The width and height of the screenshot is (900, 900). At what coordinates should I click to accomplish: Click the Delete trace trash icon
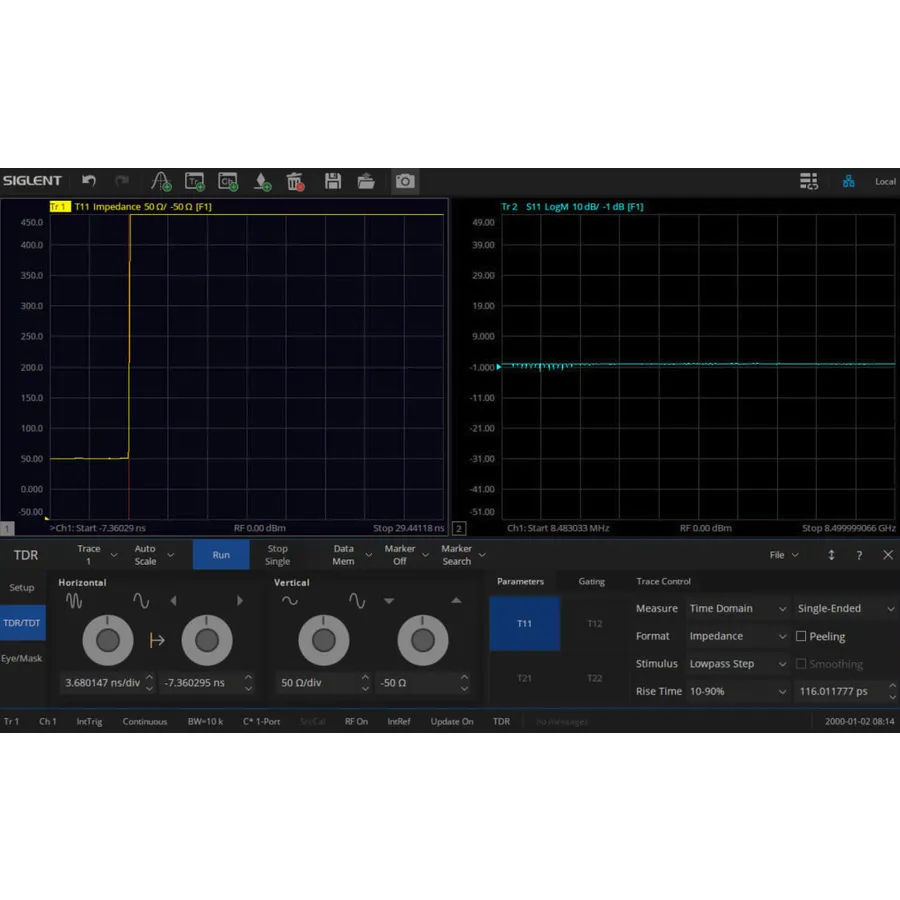(294, 181)
